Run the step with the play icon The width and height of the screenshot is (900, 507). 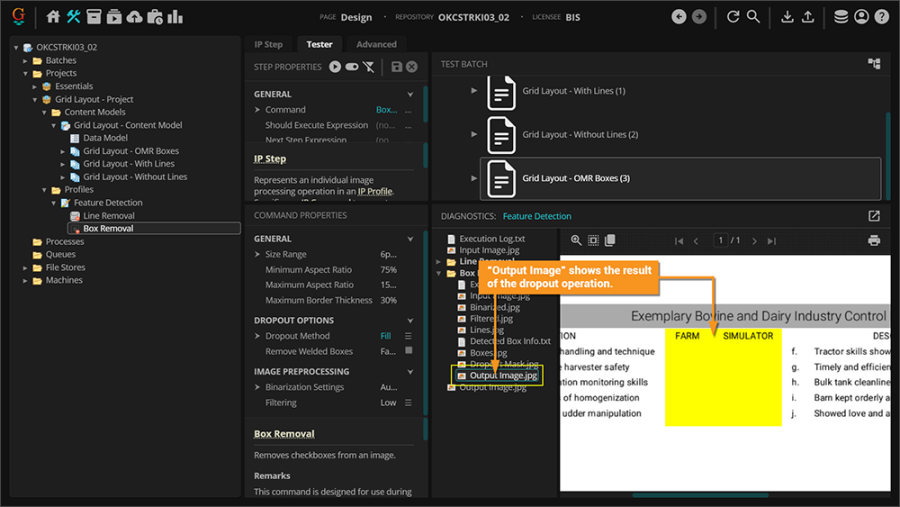tap(335, 67)
